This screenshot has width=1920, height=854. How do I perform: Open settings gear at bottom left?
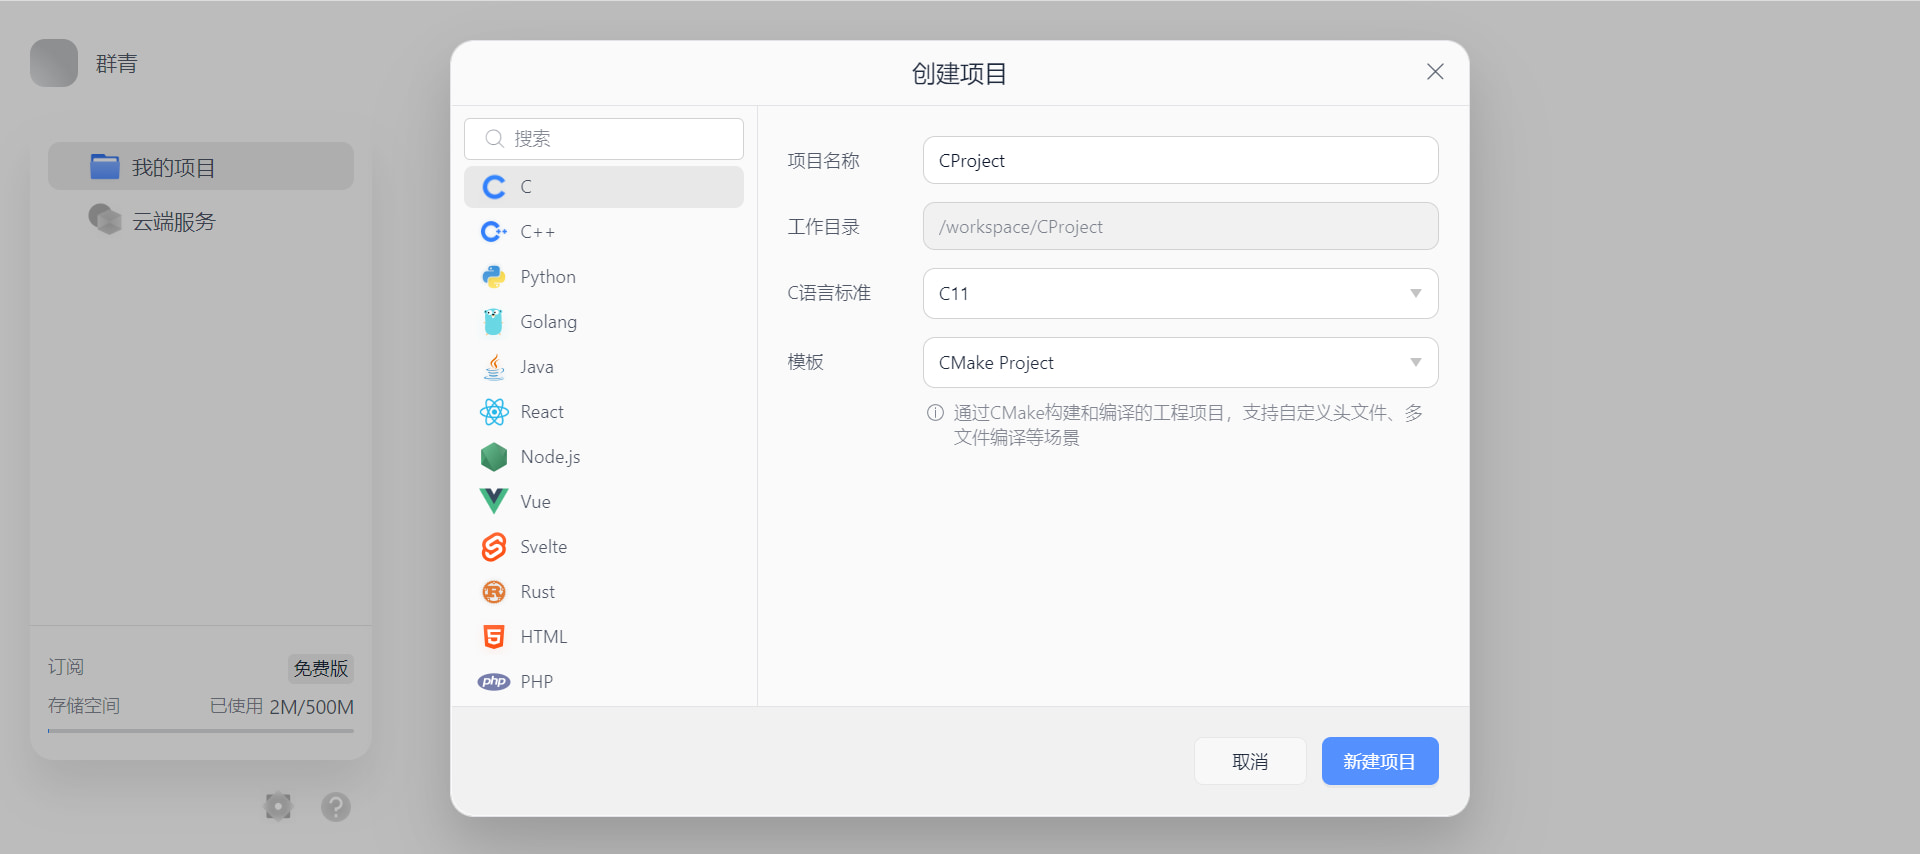[x=278, y=806]
